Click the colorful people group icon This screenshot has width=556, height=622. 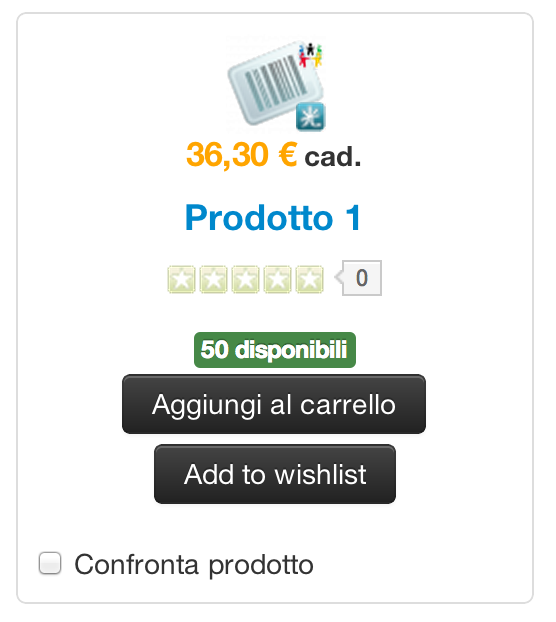tap(311, 55)
